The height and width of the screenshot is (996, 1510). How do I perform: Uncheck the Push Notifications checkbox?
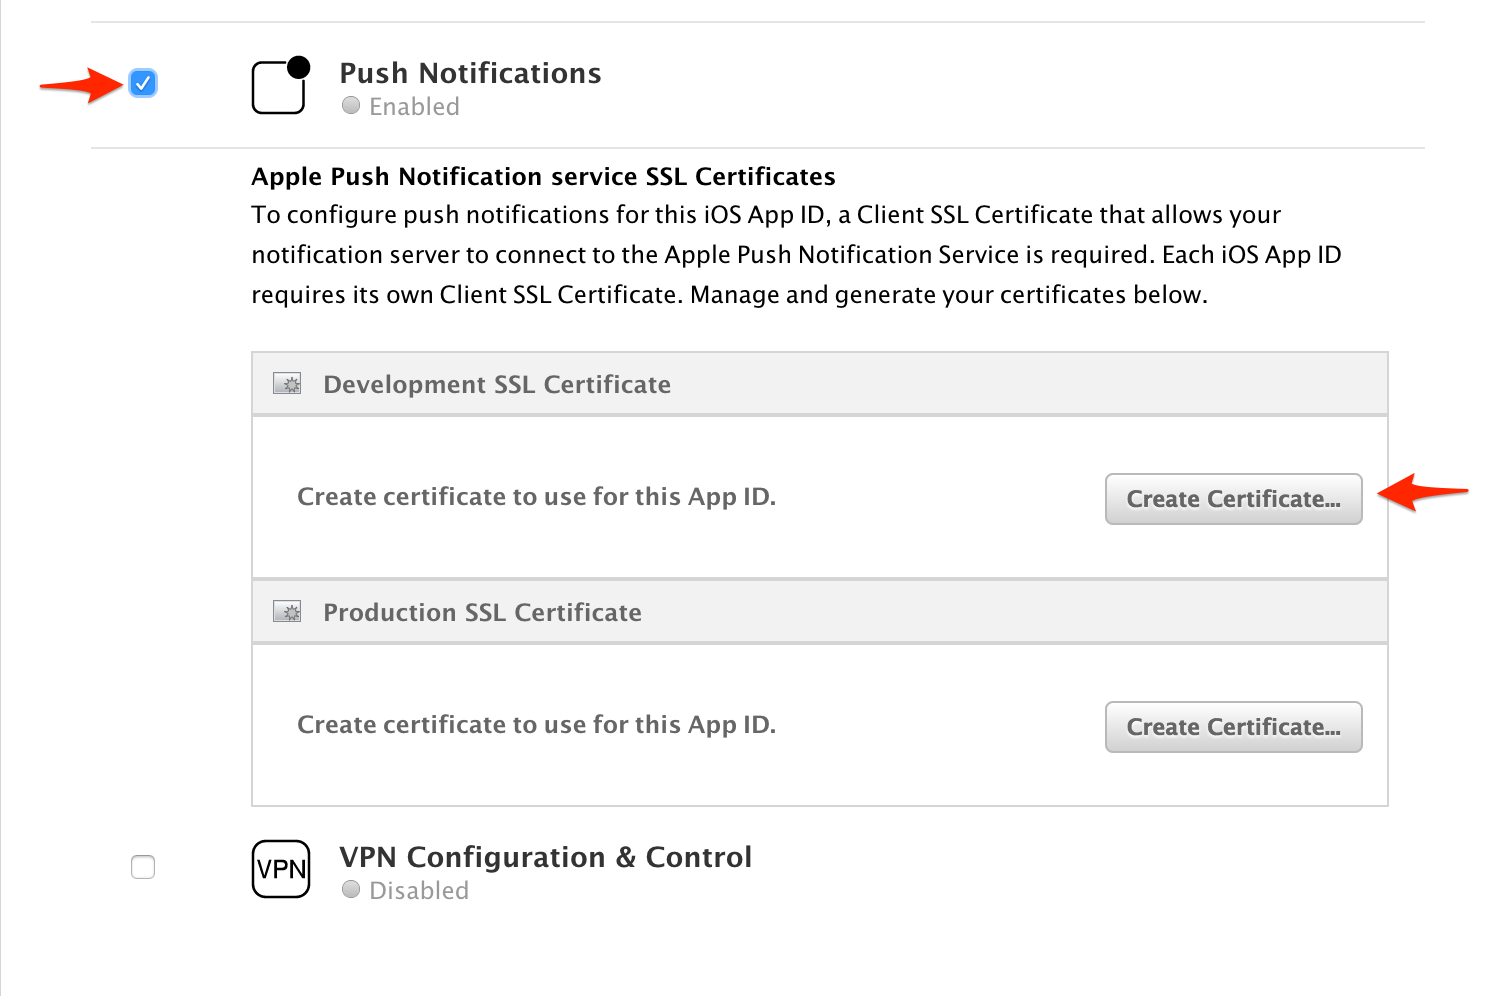(x=143, y=83)
